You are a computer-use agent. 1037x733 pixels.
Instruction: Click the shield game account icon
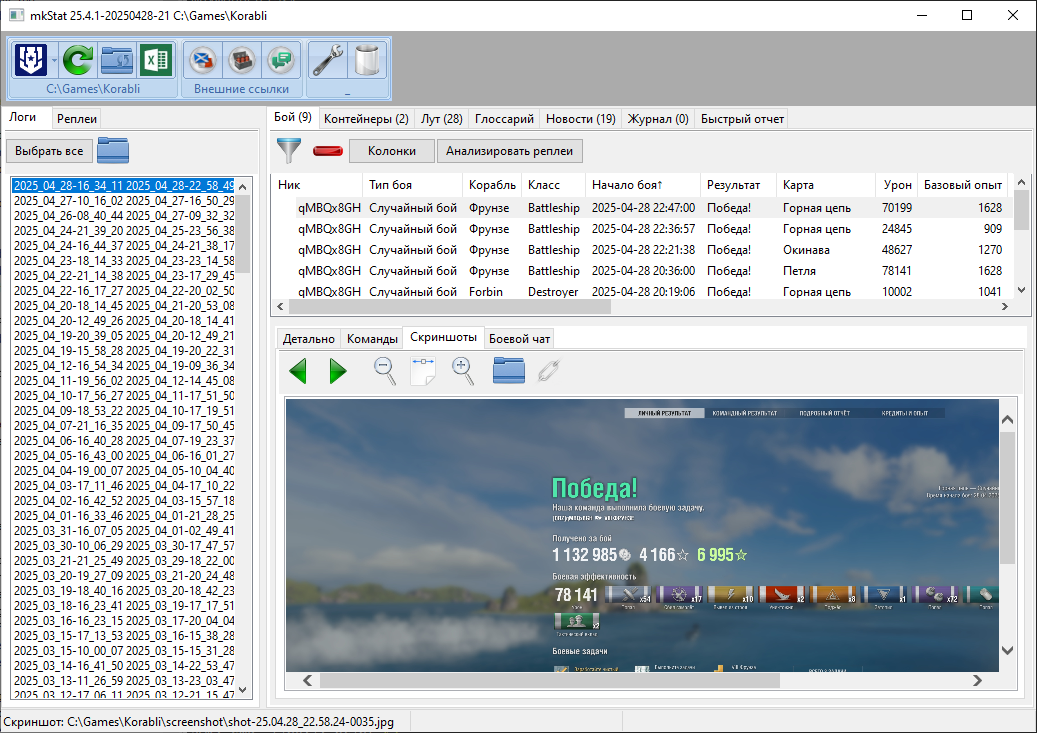[x=30, y=60]
